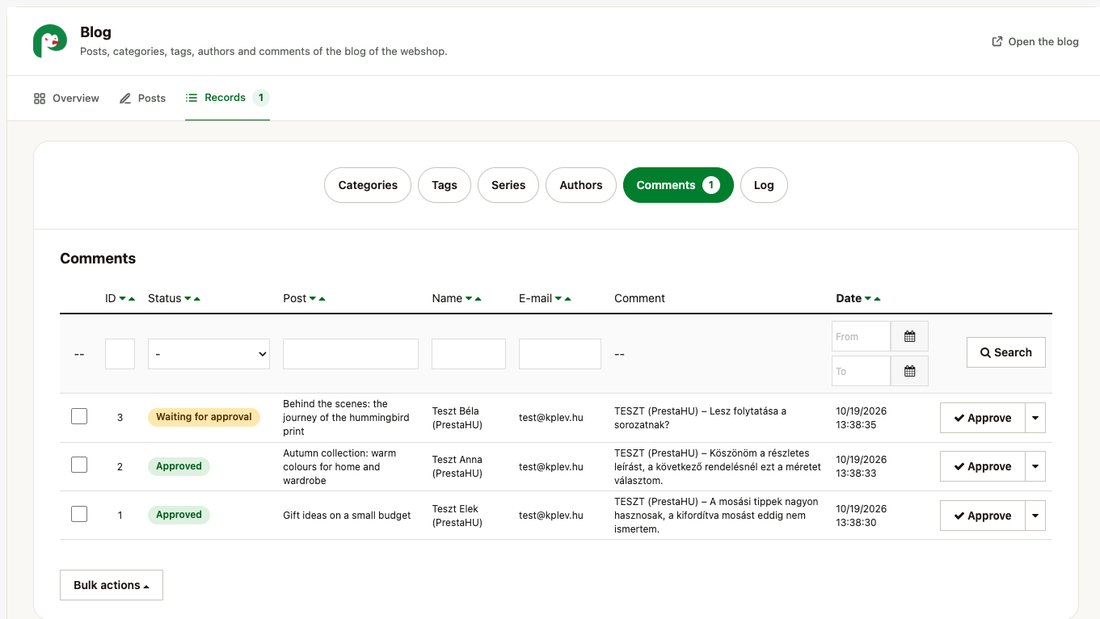Focus the ID filter field
The image size is (1100, 619).
(x=120, y=354)
